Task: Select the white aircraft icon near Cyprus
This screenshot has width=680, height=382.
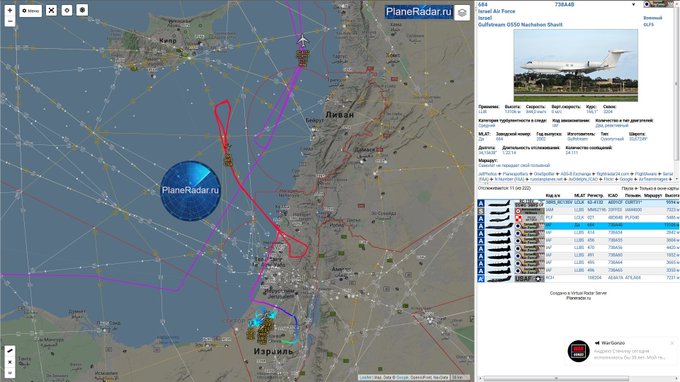Action: tap(302, 41)
